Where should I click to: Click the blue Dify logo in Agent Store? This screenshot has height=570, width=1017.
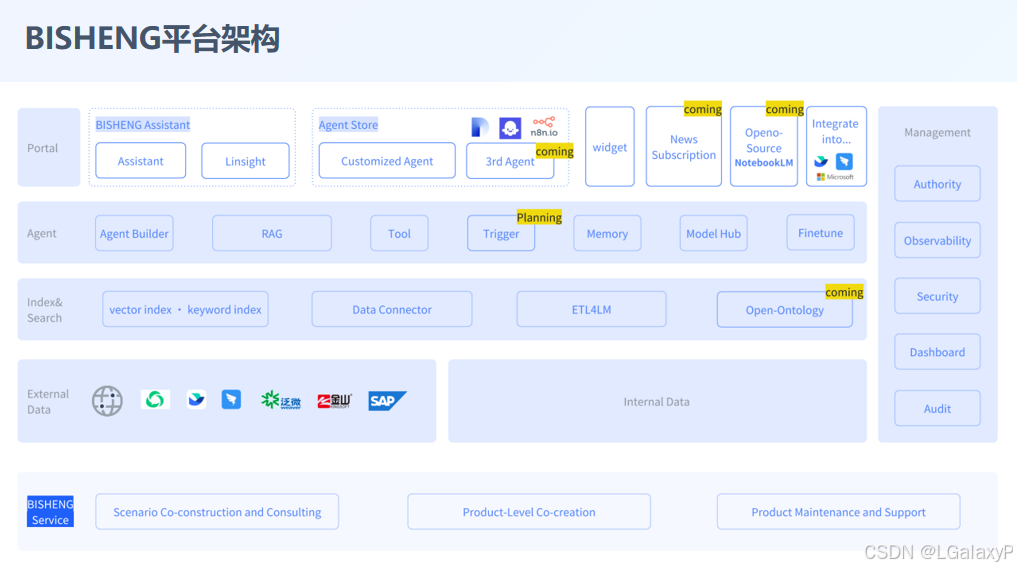coord(480,127)
